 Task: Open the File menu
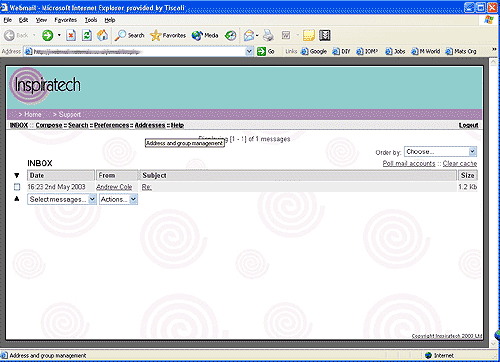(8, 20)
